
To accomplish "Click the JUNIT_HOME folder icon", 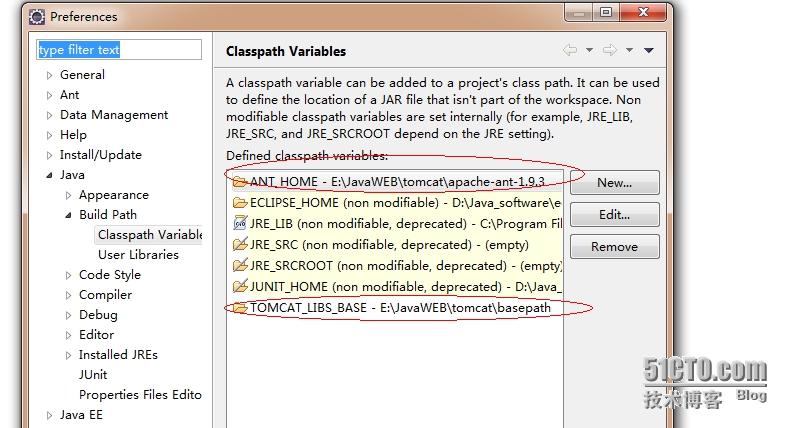I will (x=240, y=287).
